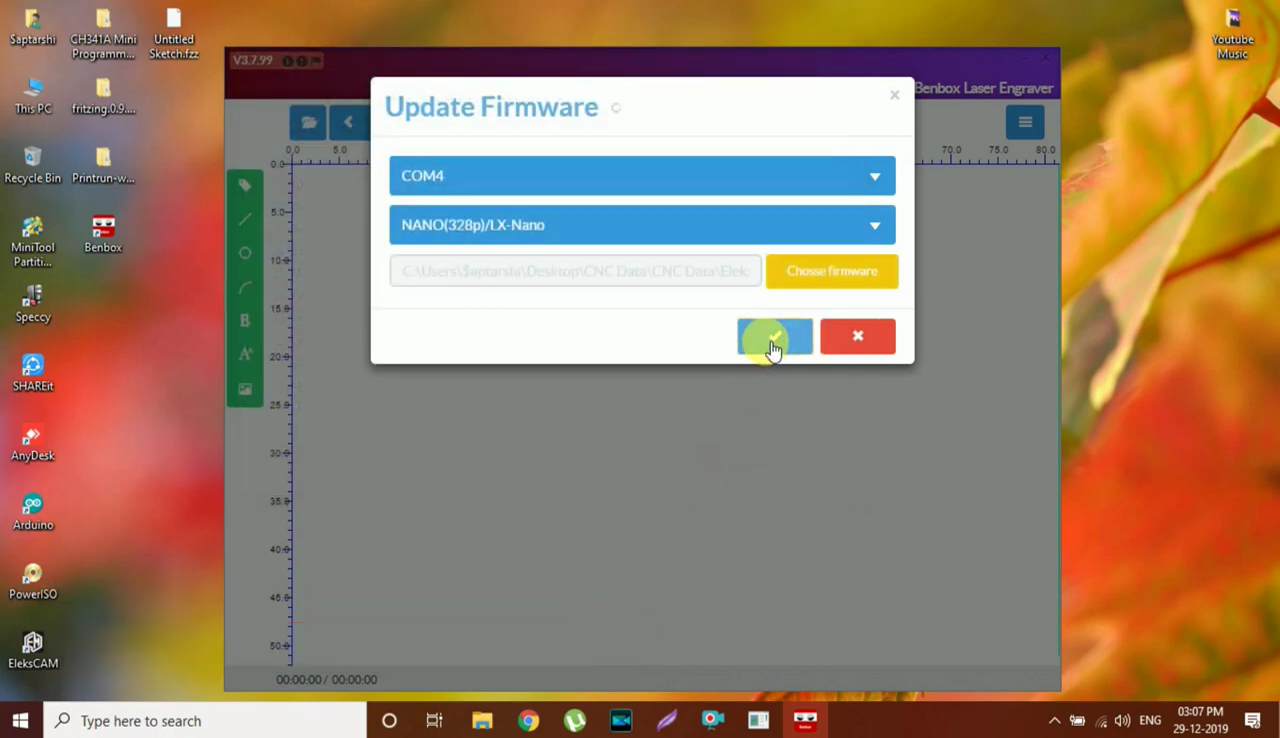The image size is (1280, 738).
Task: Select the line drawing tool
Action: [245, 219]
